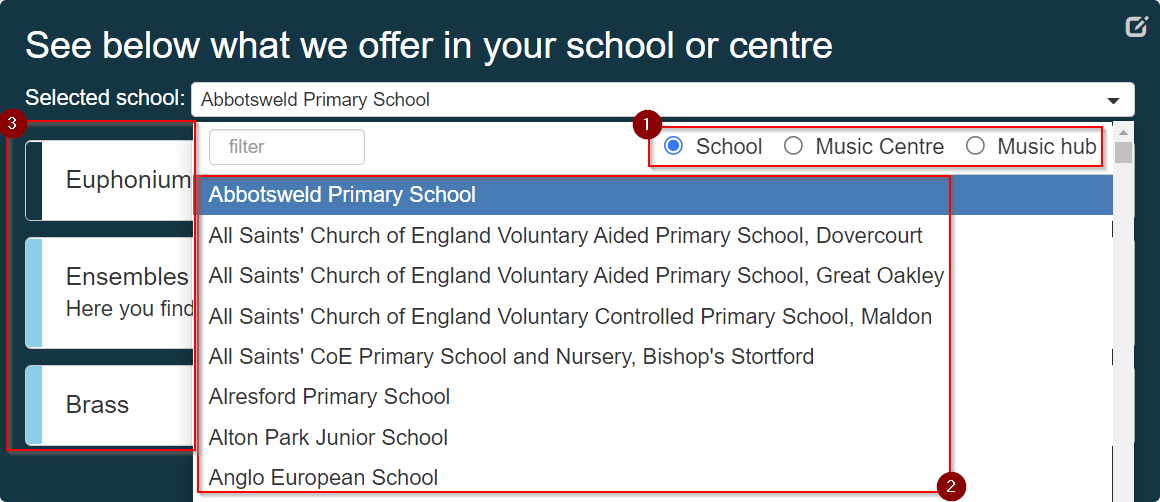Click the edit pencil icon in top corner
The height and width of the screenshot is (502, 1160).
coord(1136,27)
